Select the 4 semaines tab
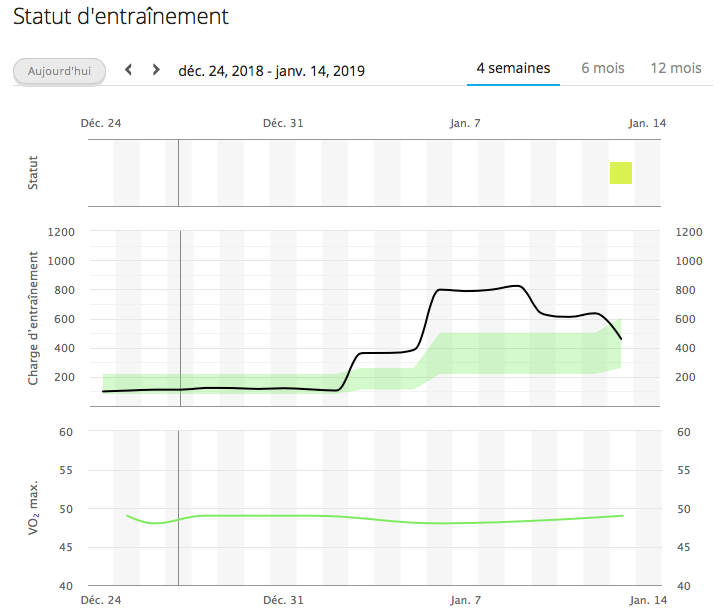 point(513,68)
